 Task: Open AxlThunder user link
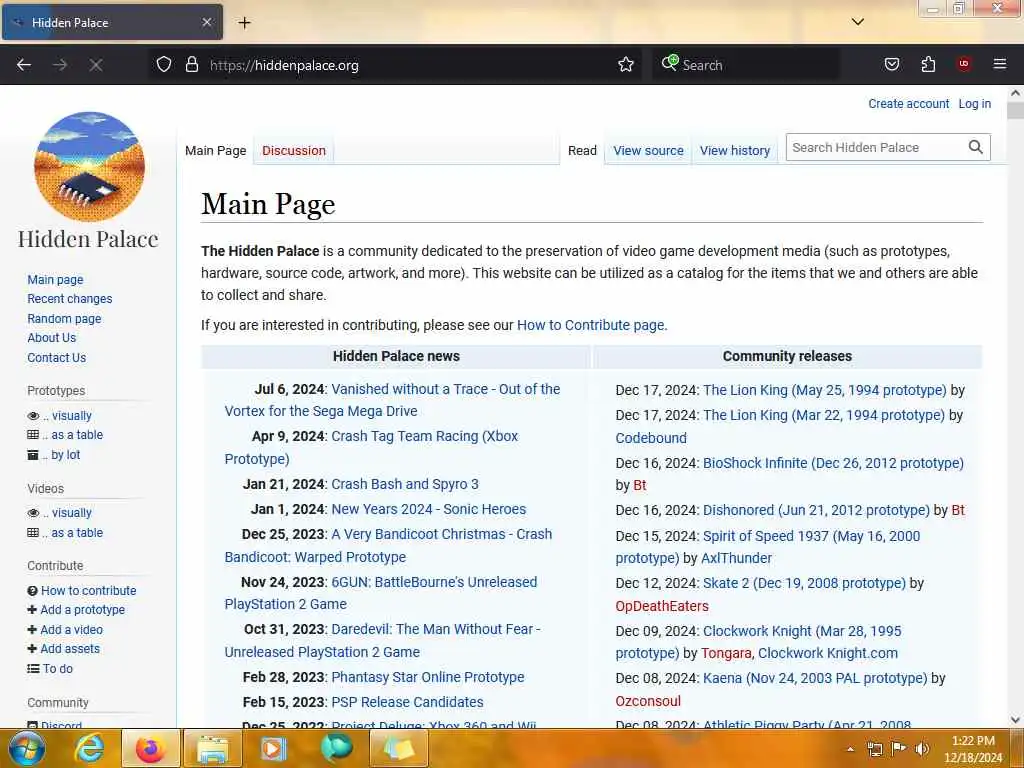tap(736, 558)
